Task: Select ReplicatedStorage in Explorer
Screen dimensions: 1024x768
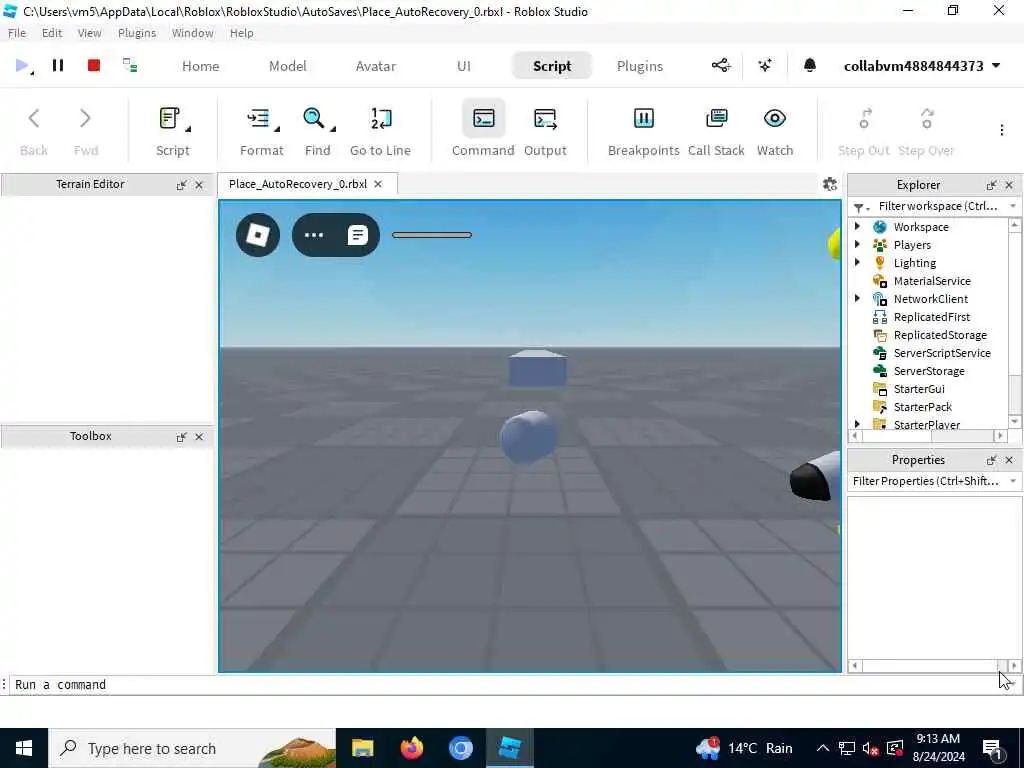Action: coord(940,335)
